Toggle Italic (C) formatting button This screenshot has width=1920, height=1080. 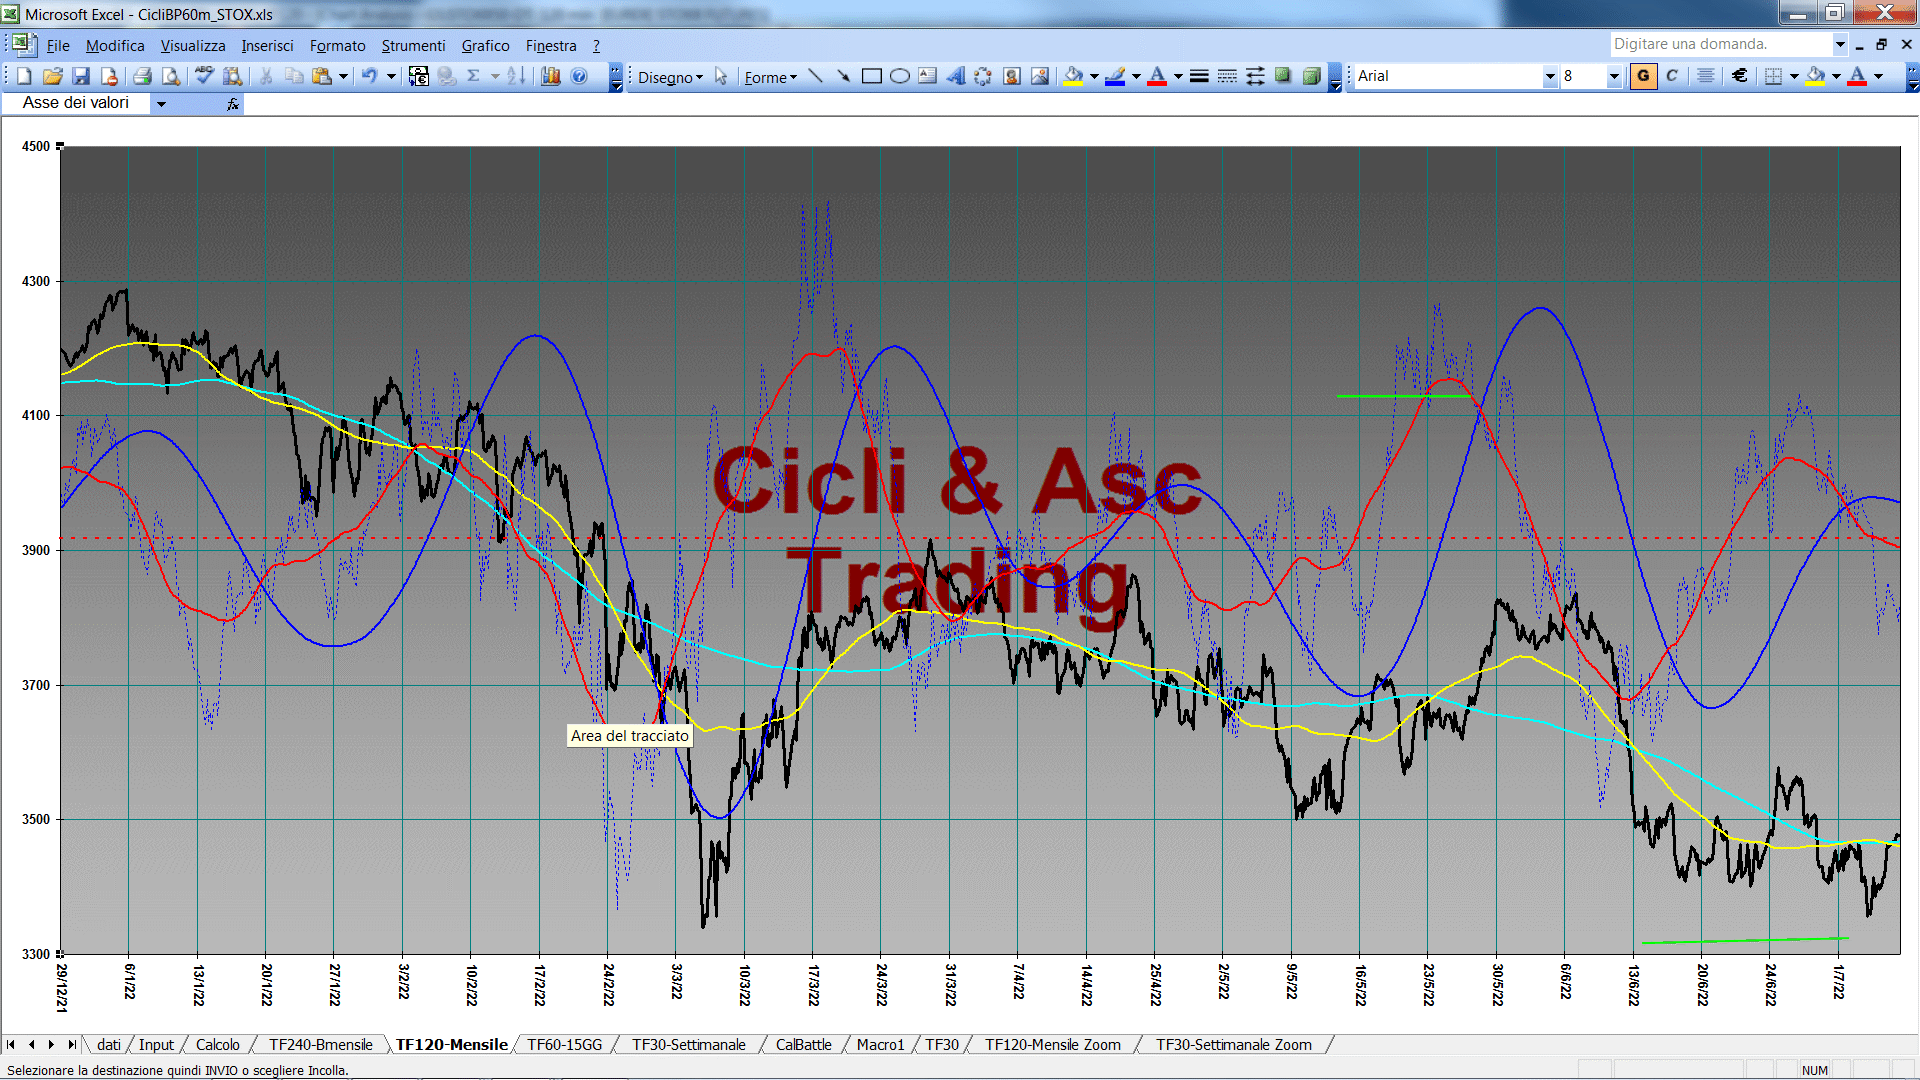click(1672, 76)
